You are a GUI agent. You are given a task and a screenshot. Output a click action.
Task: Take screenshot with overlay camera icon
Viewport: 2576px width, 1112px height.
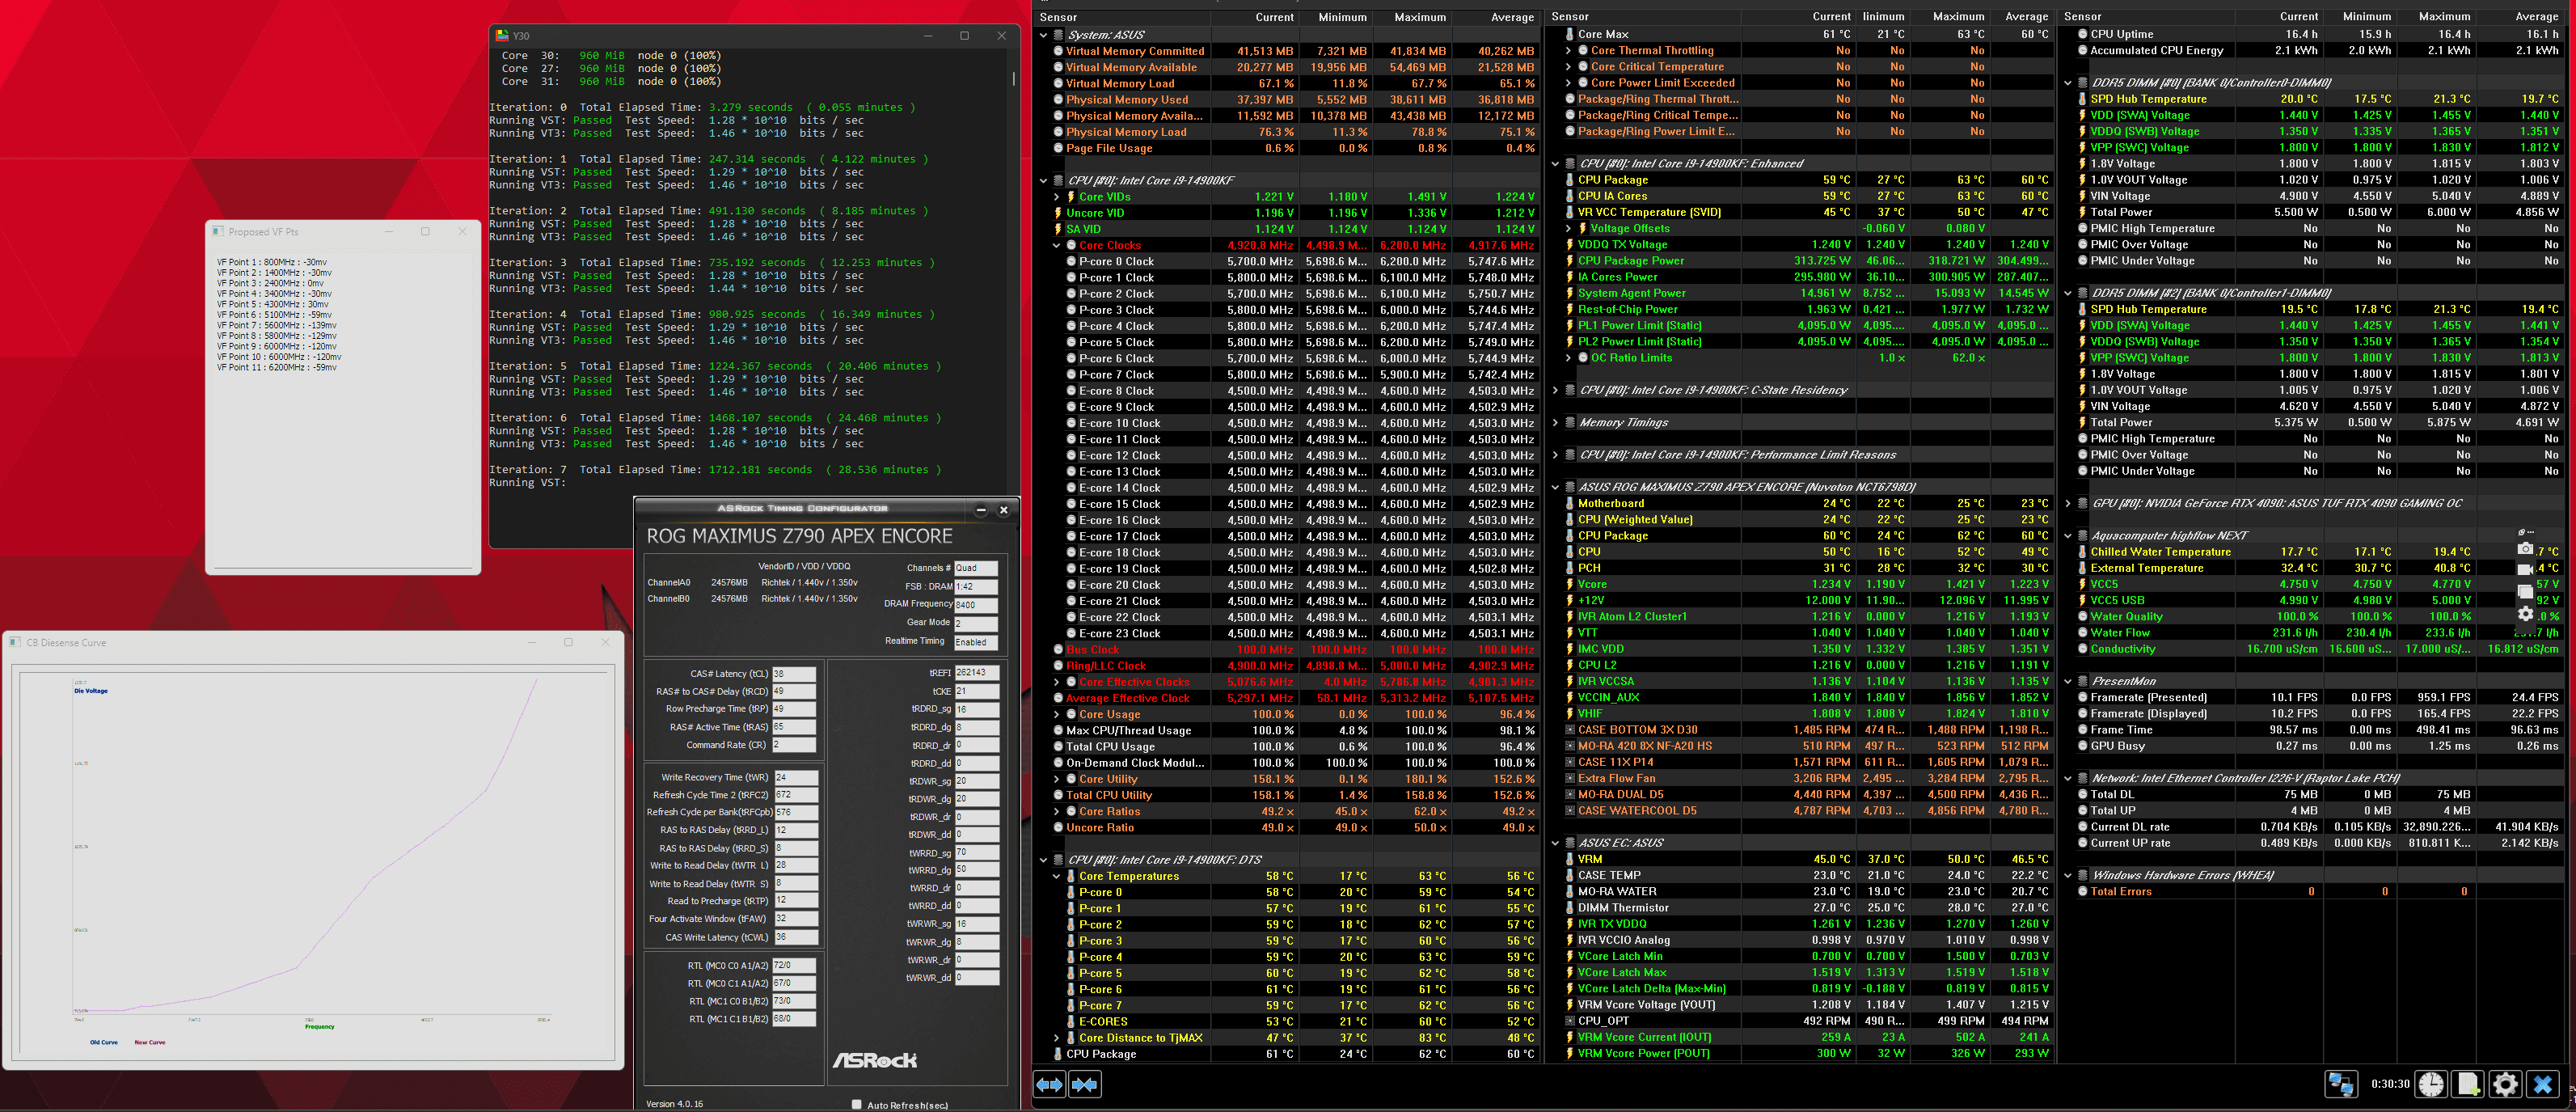(x=2525, y=549)
